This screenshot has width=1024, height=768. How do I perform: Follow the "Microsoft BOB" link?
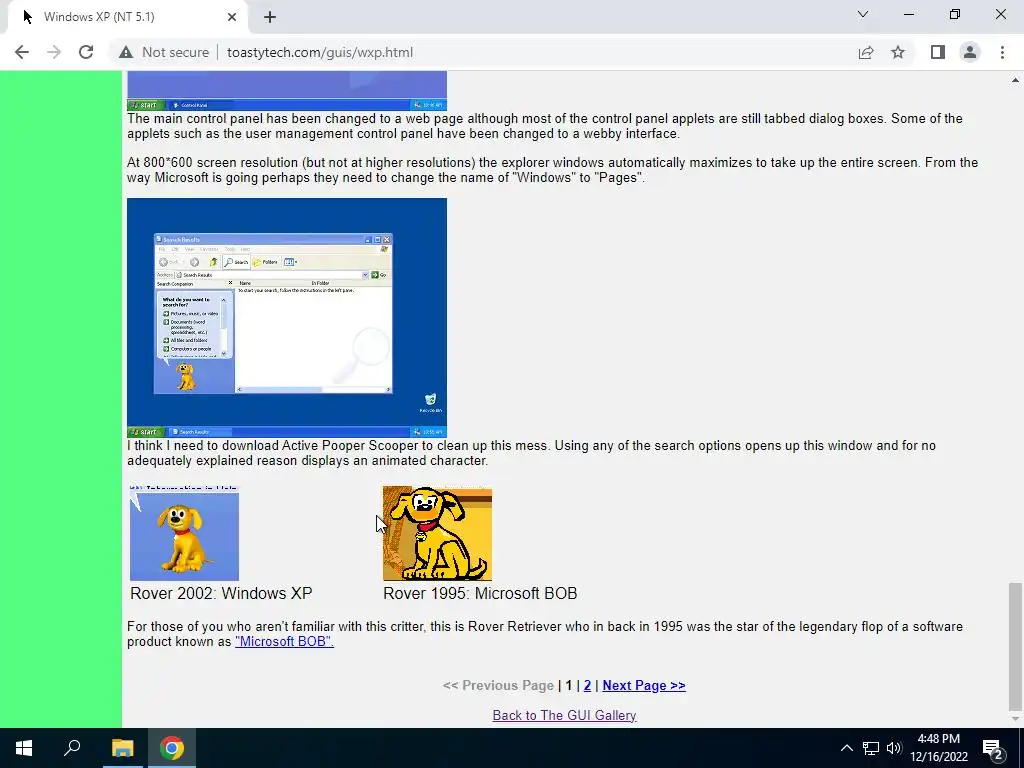pyautogui.click(x=284, y=641)
